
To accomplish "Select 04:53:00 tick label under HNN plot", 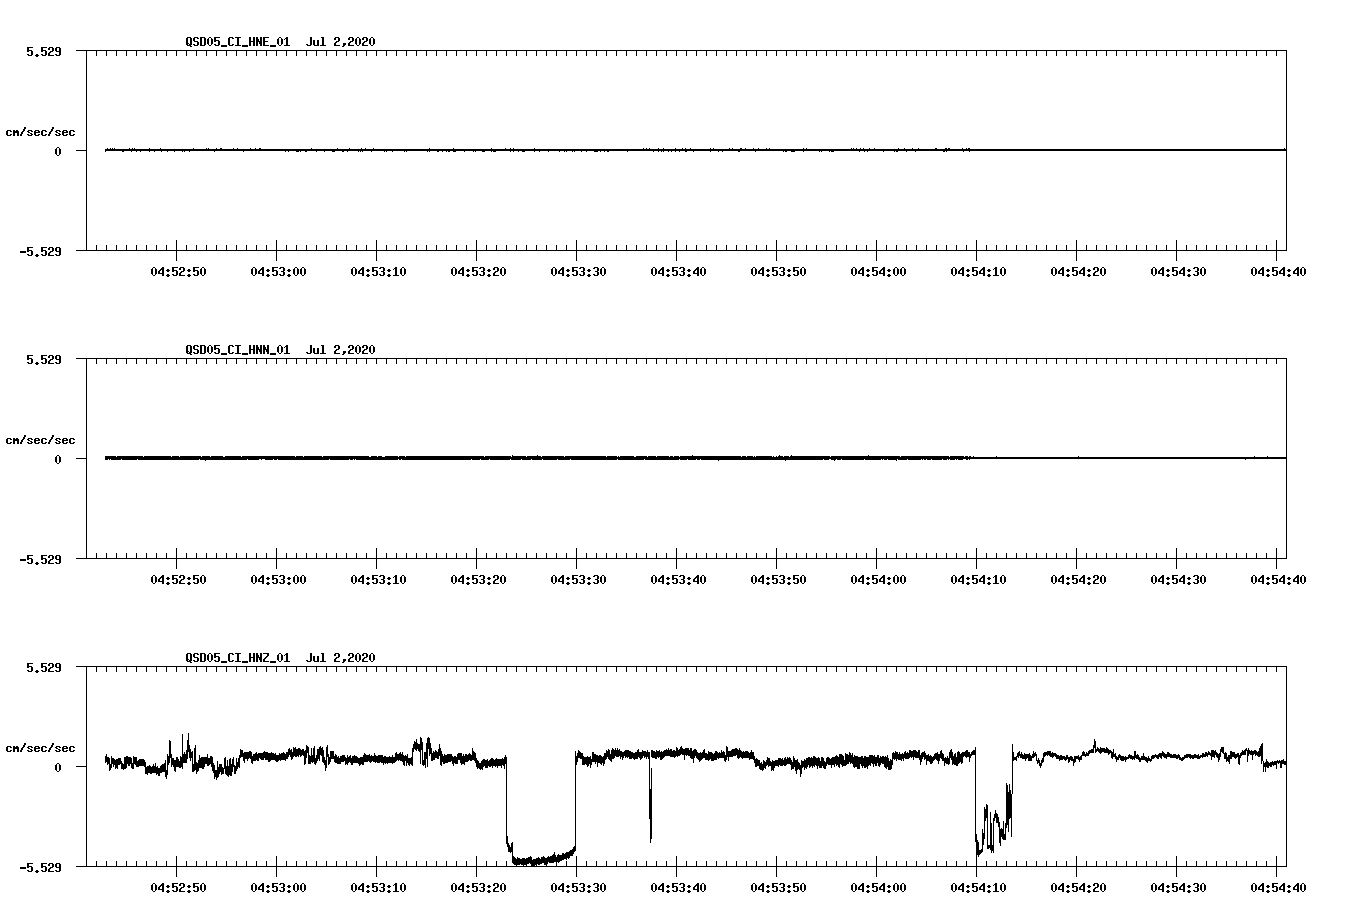I will pos(278,579).
